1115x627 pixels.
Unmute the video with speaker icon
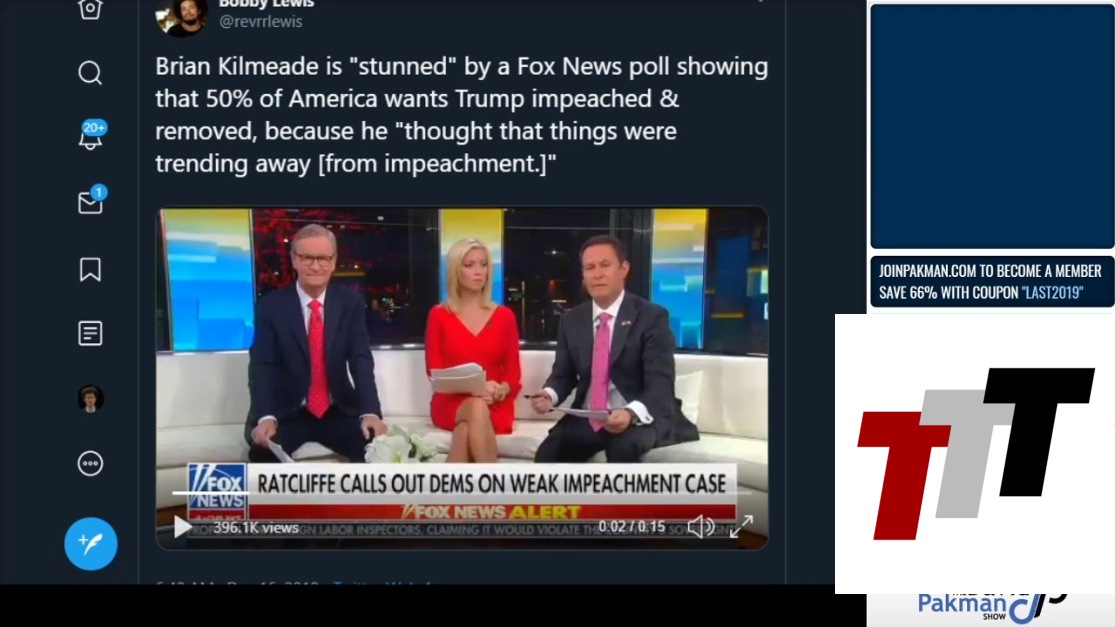(x=700, y=527)
